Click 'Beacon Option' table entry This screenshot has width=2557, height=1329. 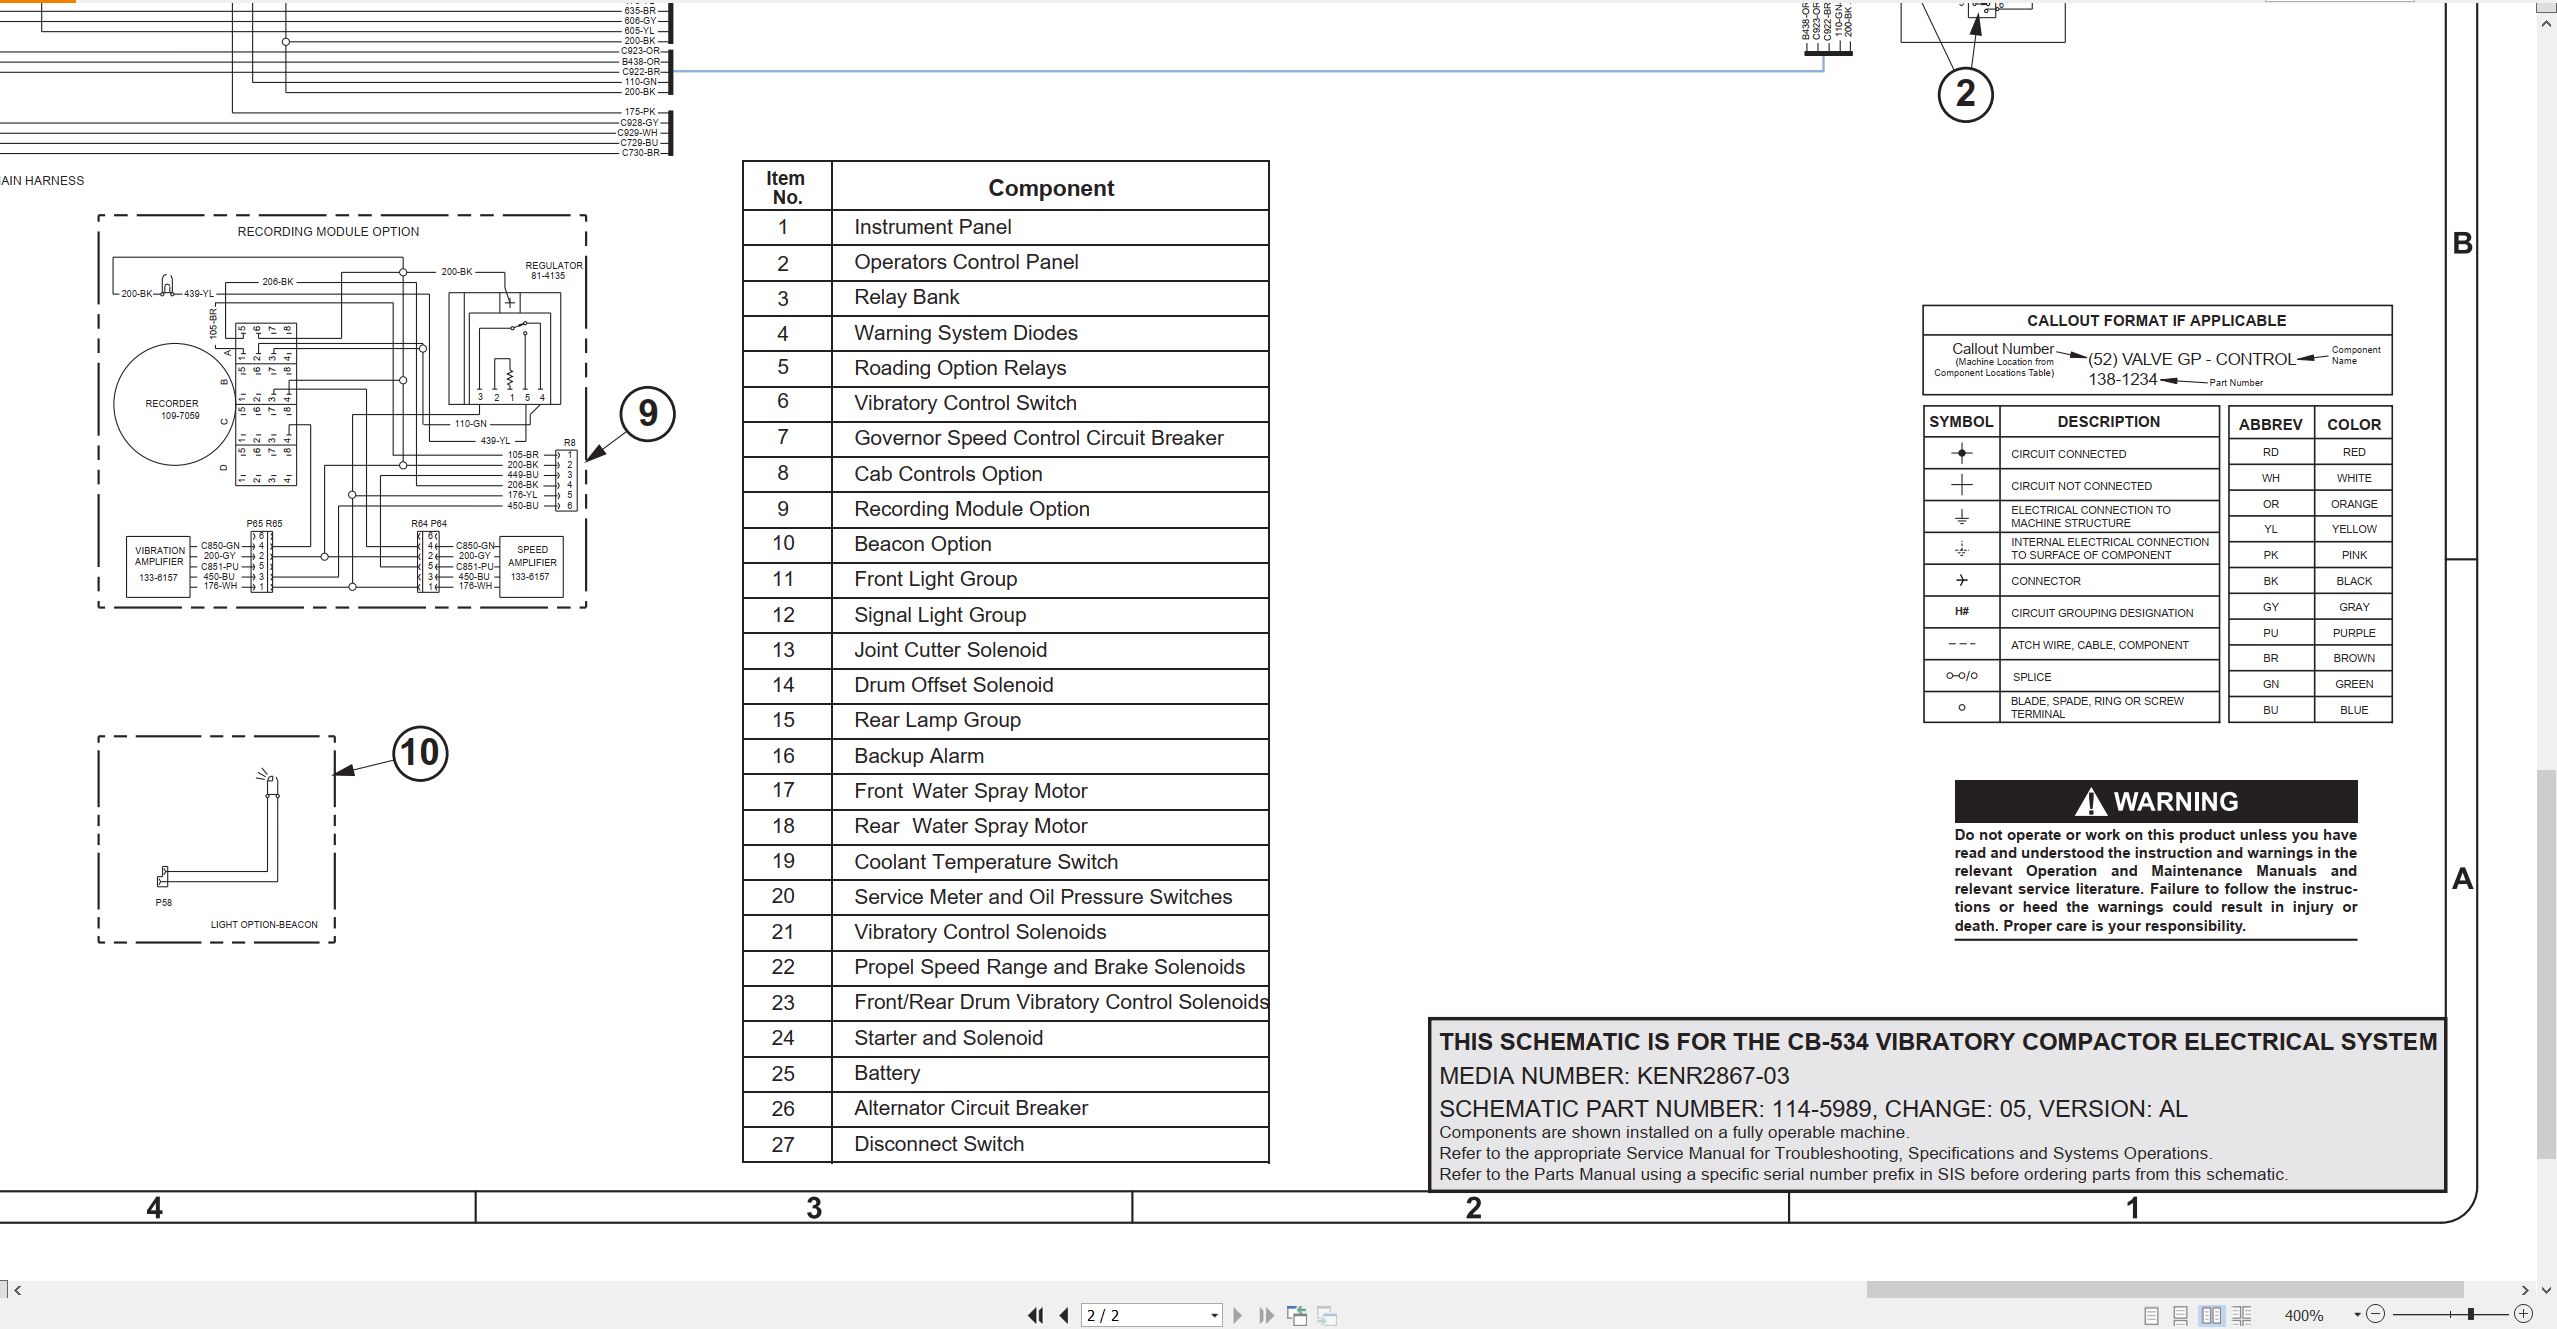pos(922,544)
